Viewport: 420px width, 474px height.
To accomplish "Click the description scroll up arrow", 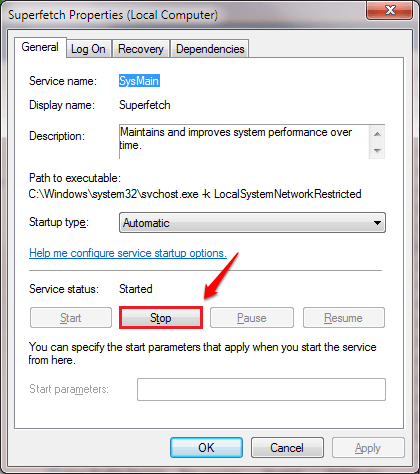I will coord(377,134).
